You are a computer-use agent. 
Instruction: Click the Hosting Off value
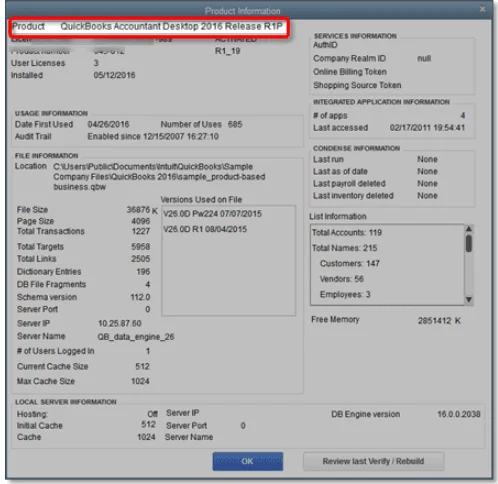coord(152,414)
